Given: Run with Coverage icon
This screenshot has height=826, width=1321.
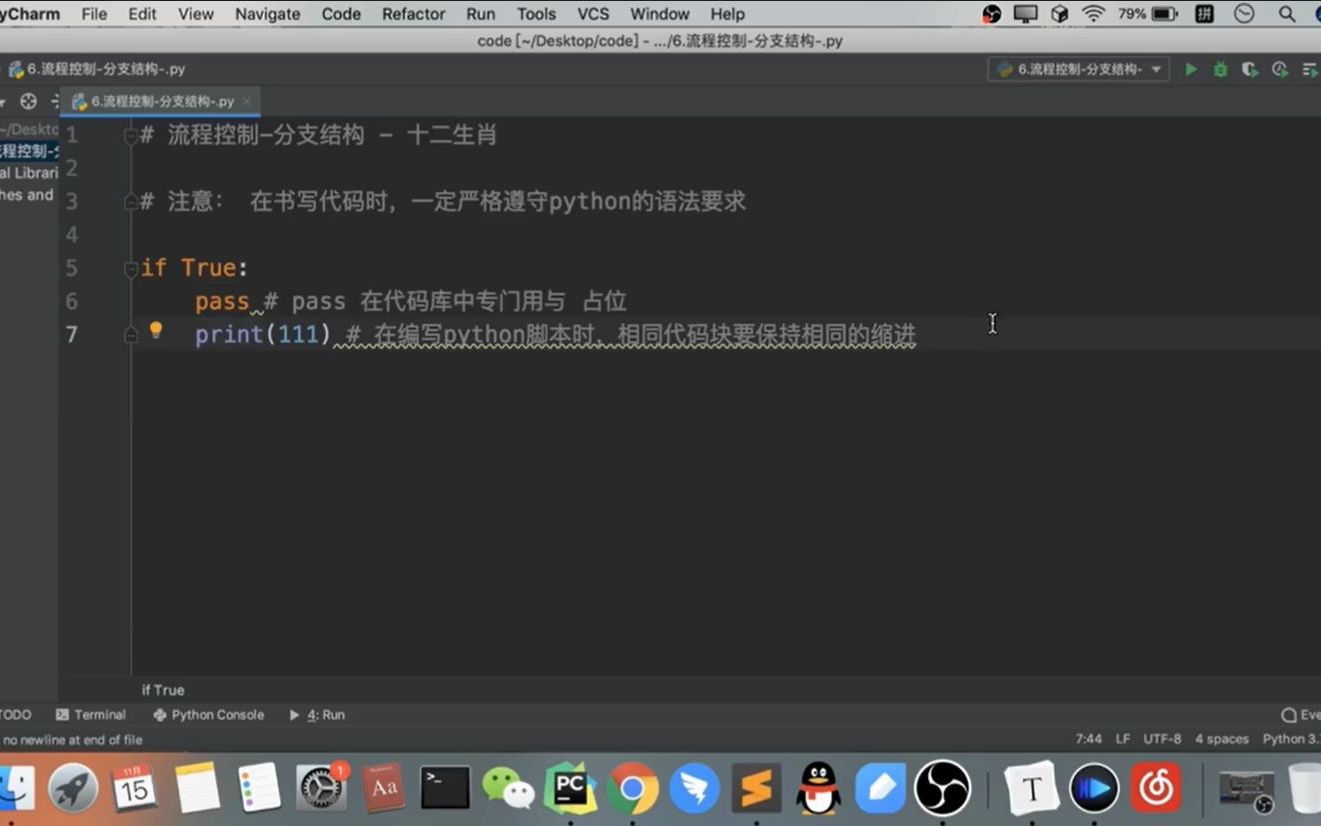Looking at the screenshot, I should 1249,70.
